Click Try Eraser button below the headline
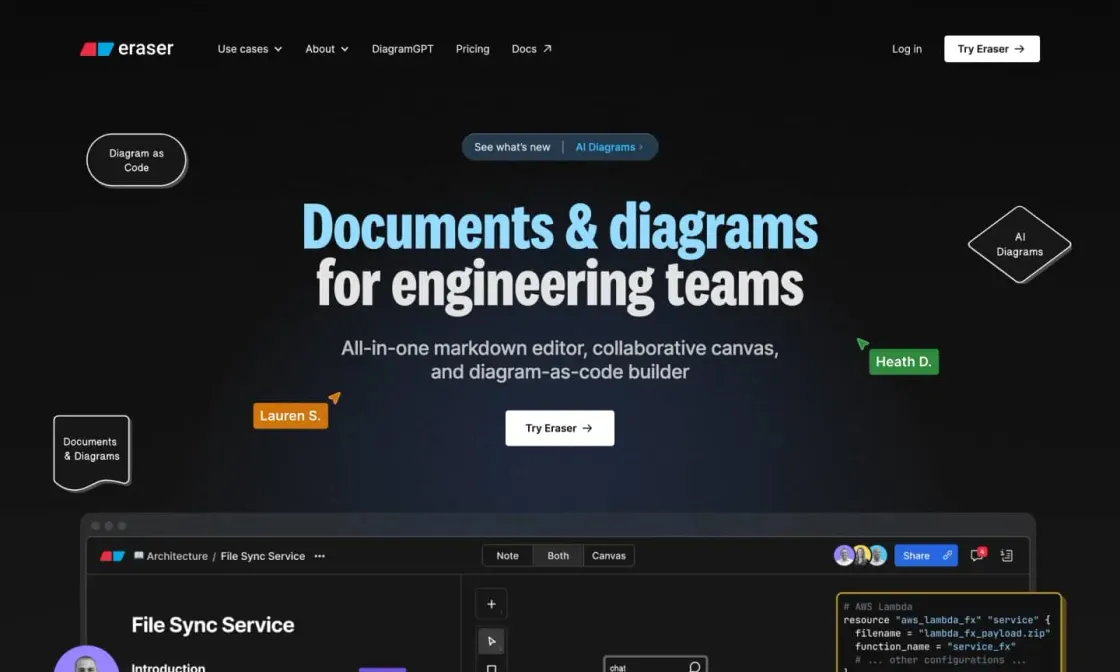The image size is (1120, 672). (559, 428)
